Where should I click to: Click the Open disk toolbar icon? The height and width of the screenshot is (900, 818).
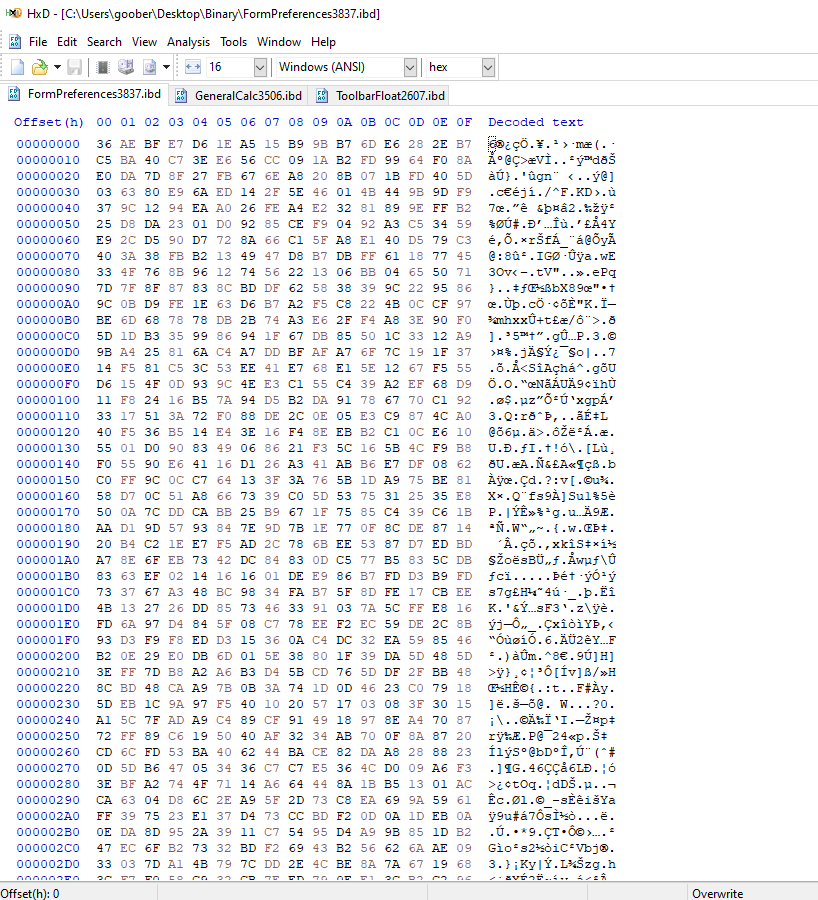(126, 67)
